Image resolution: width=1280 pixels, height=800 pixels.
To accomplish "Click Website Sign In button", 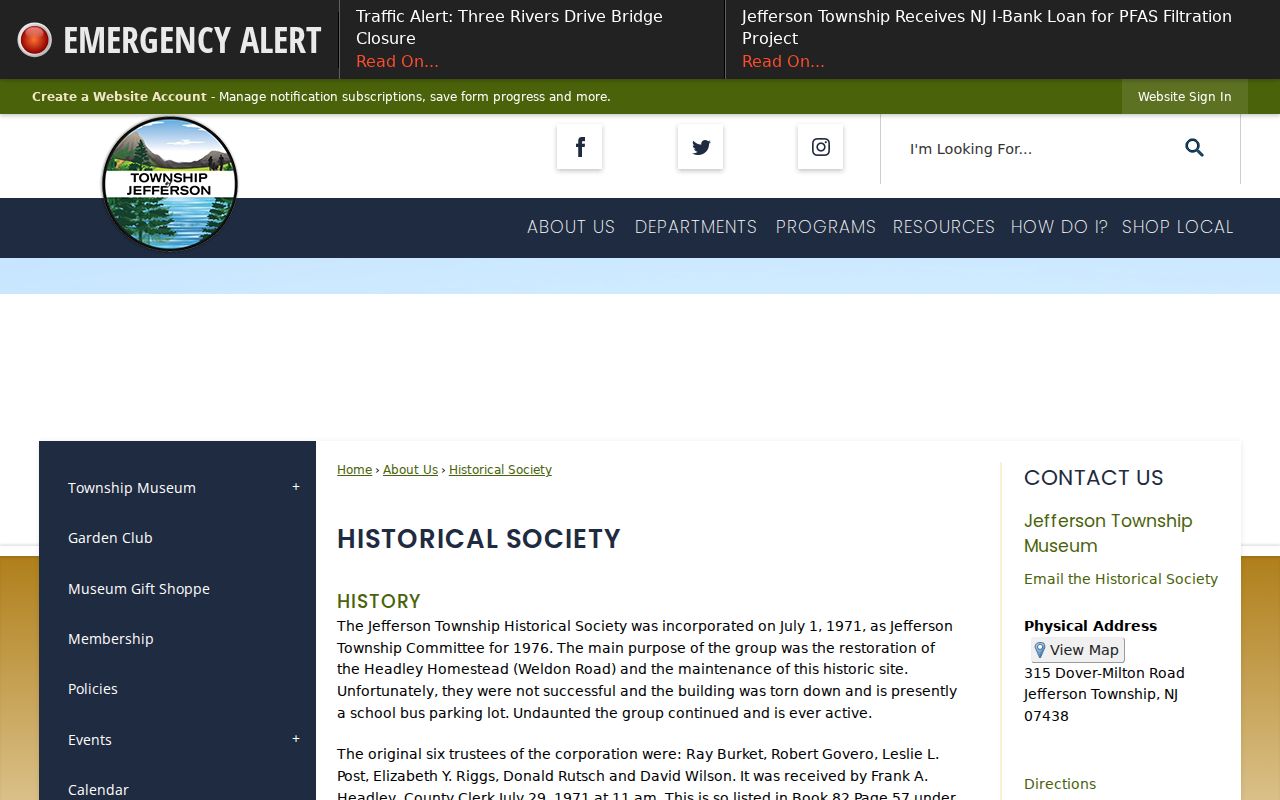I will (x=1185, y=97).
